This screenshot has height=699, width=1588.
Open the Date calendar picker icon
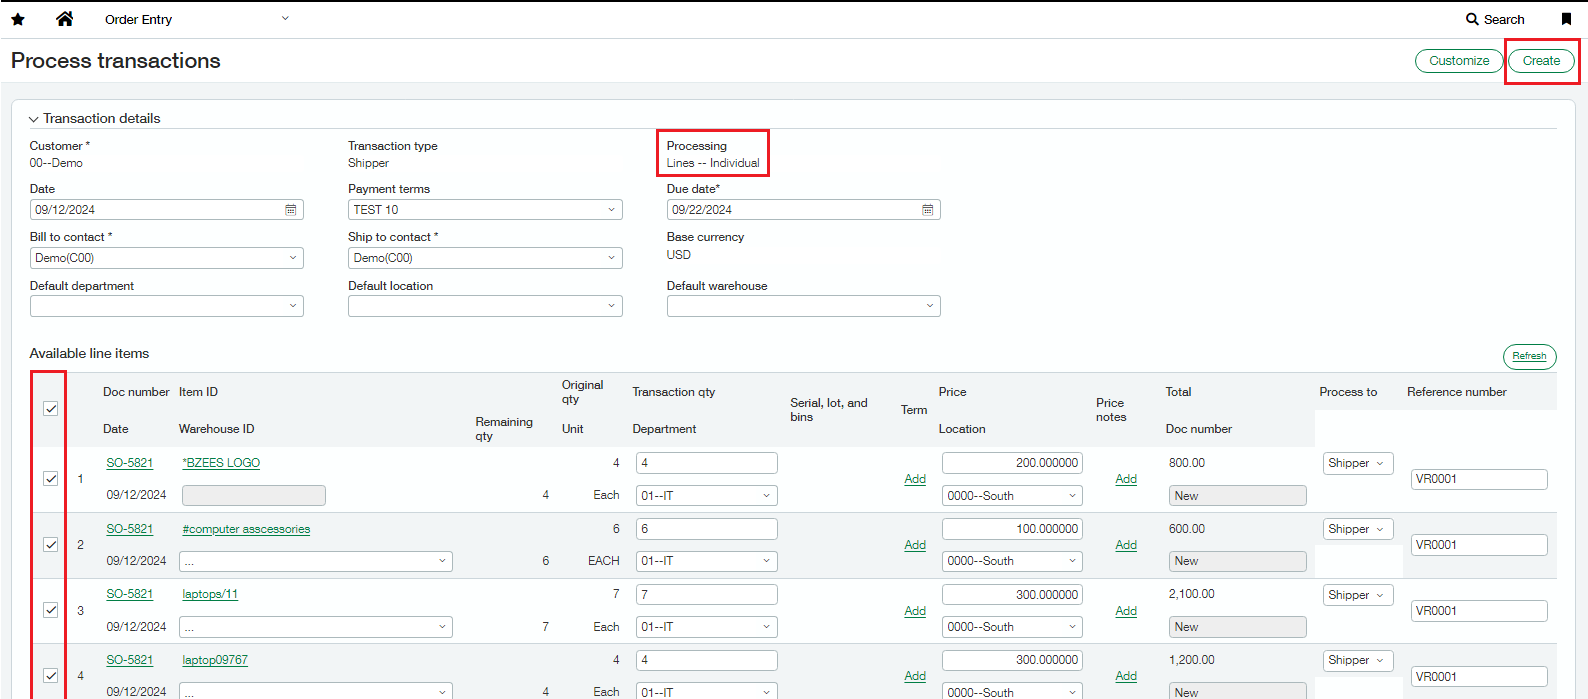tap(291, 210)
